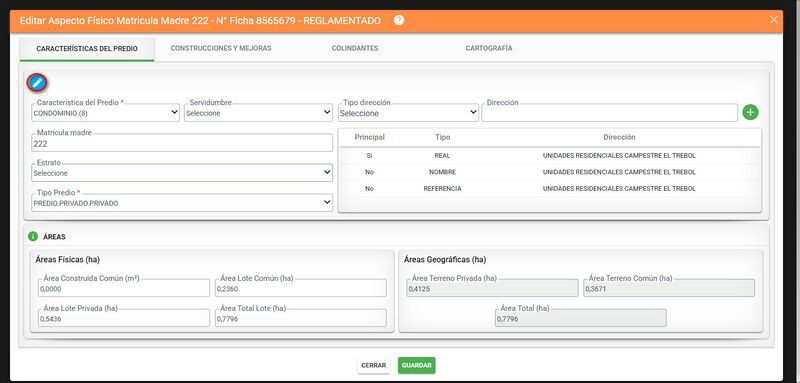
Task: Click the Guardar button
Action: tap(416, 365)
